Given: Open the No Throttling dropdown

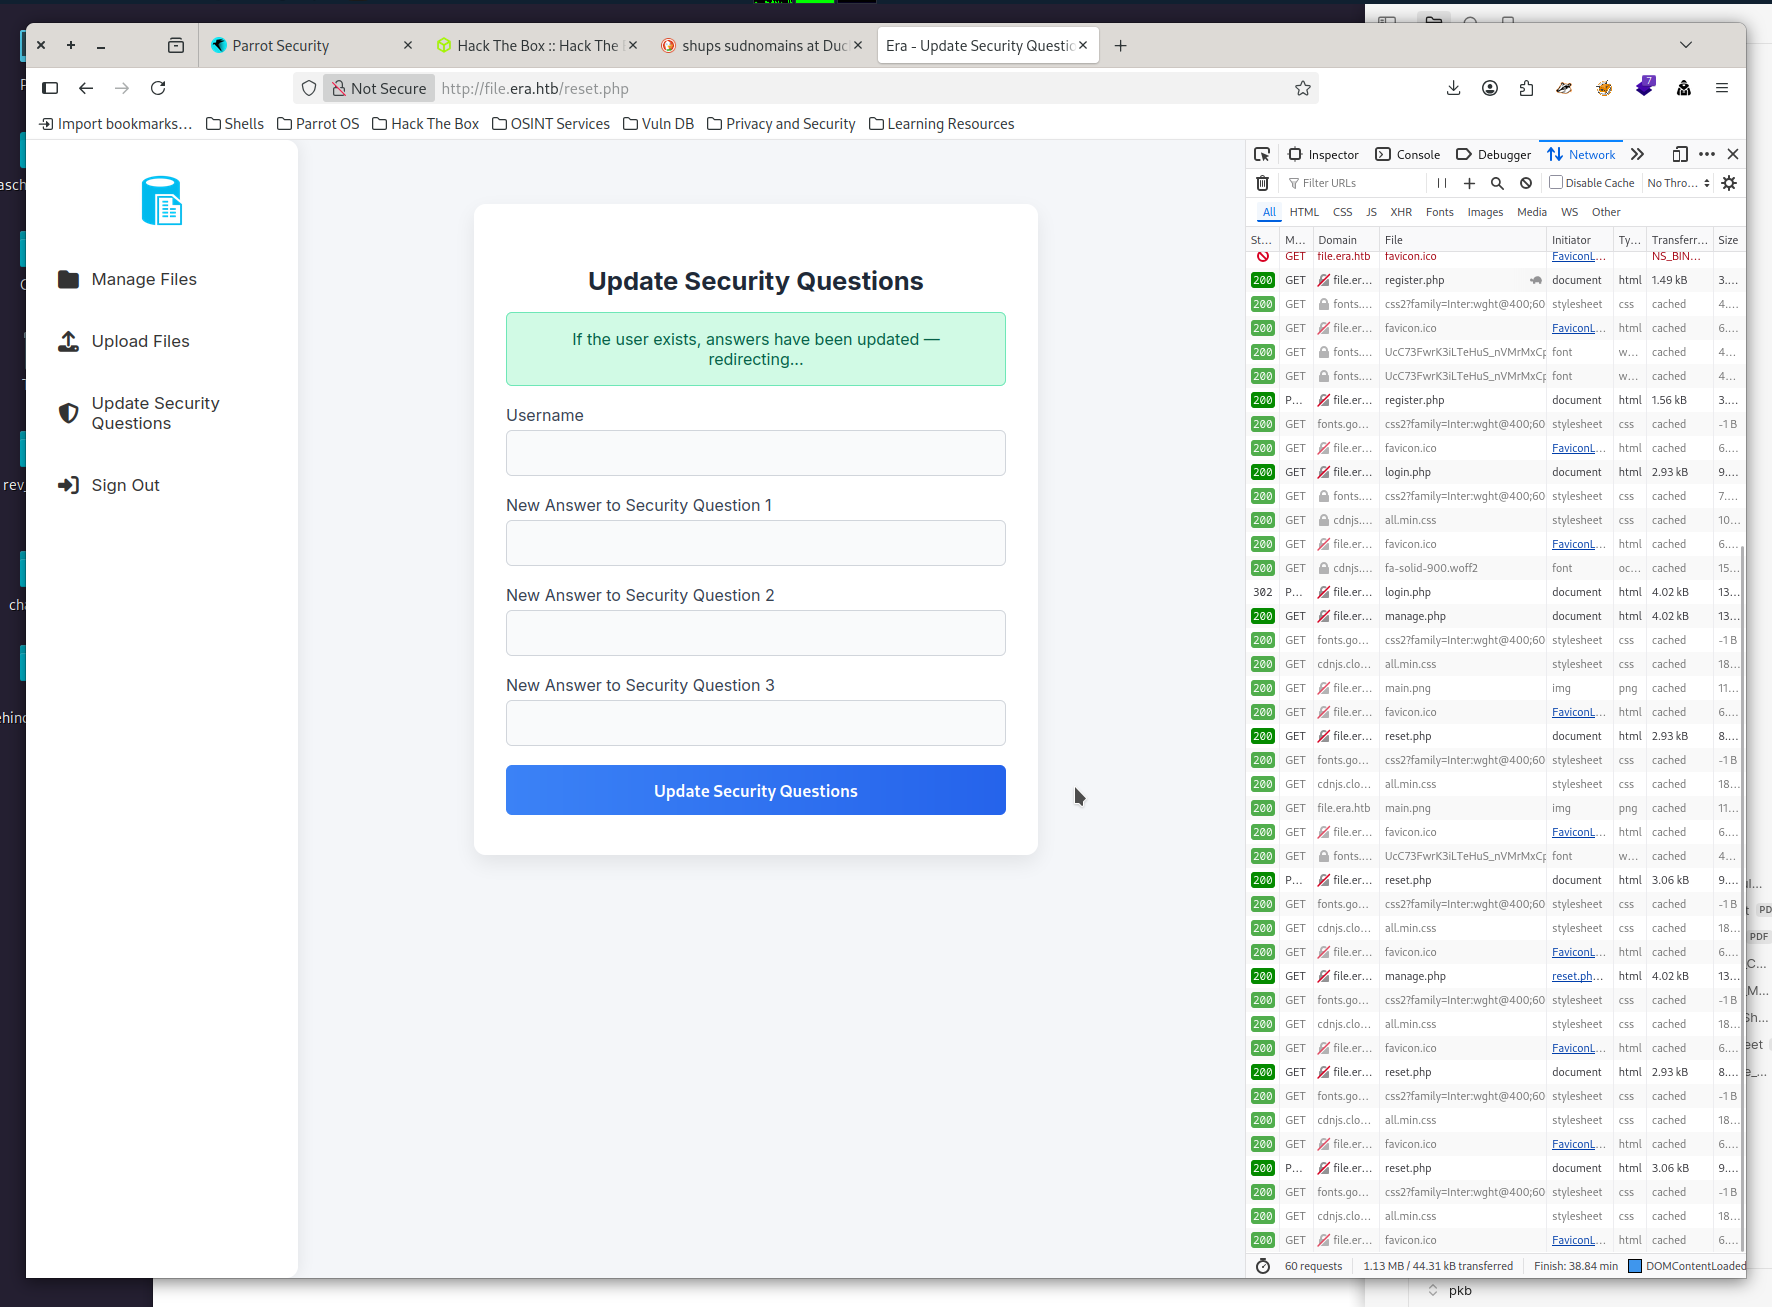Looking at the screenshot, I should [1678, 183].
